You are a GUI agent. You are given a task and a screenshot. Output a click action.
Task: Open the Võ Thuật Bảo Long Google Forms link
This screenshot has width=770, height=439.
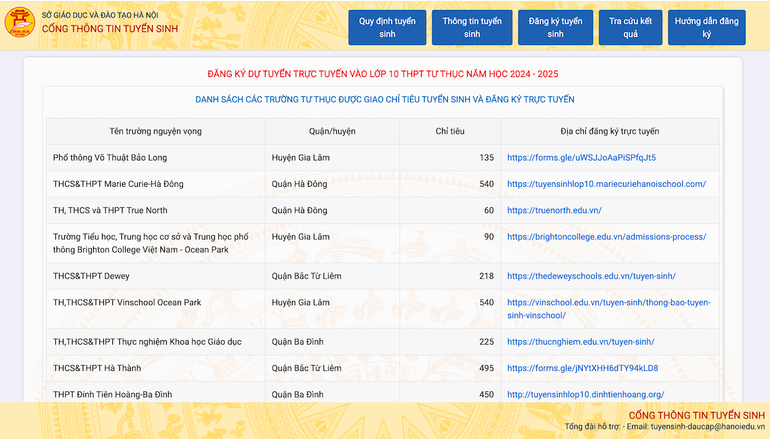[x=581, y=158]
